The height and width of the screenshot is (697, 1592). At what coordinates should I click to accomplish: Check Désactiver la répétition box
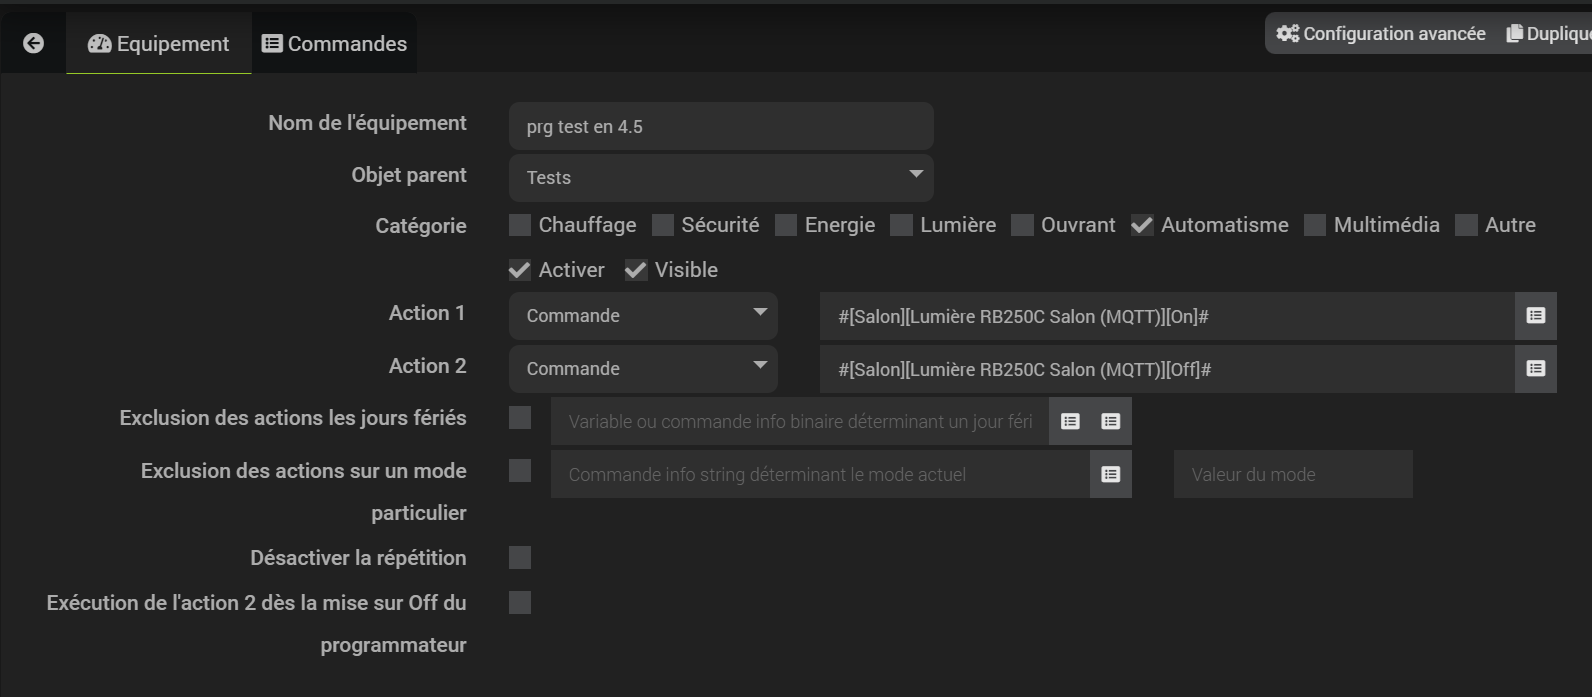[x=520, y=558]
